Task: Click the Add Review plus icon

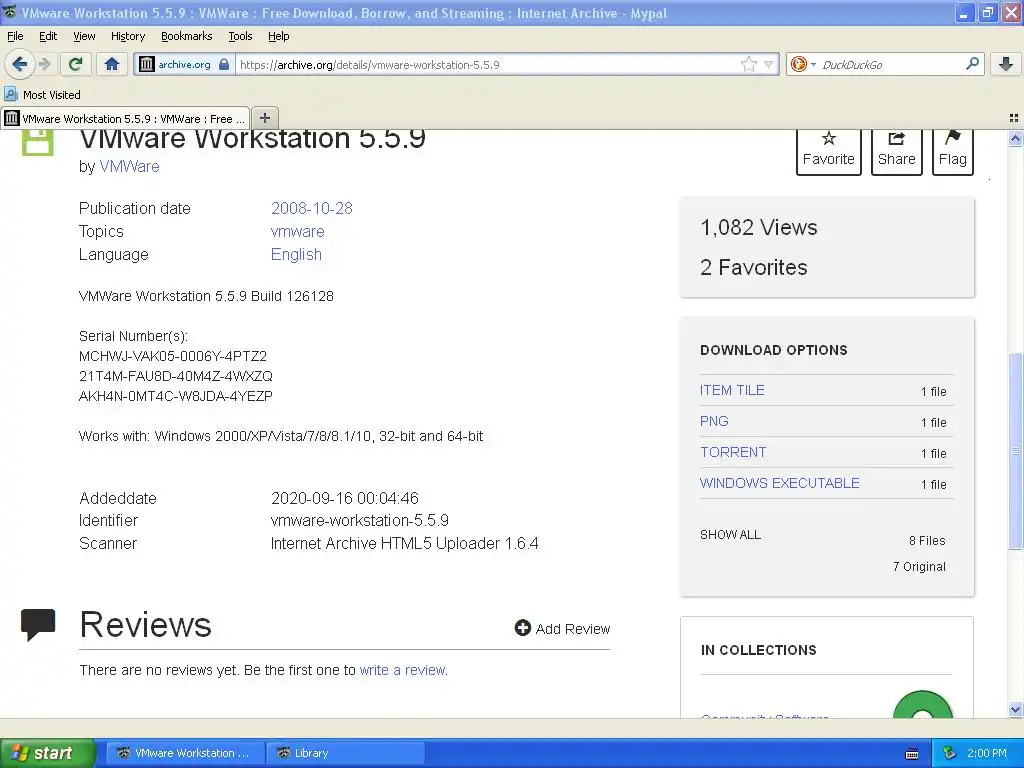Action: (x=522, y=628)
